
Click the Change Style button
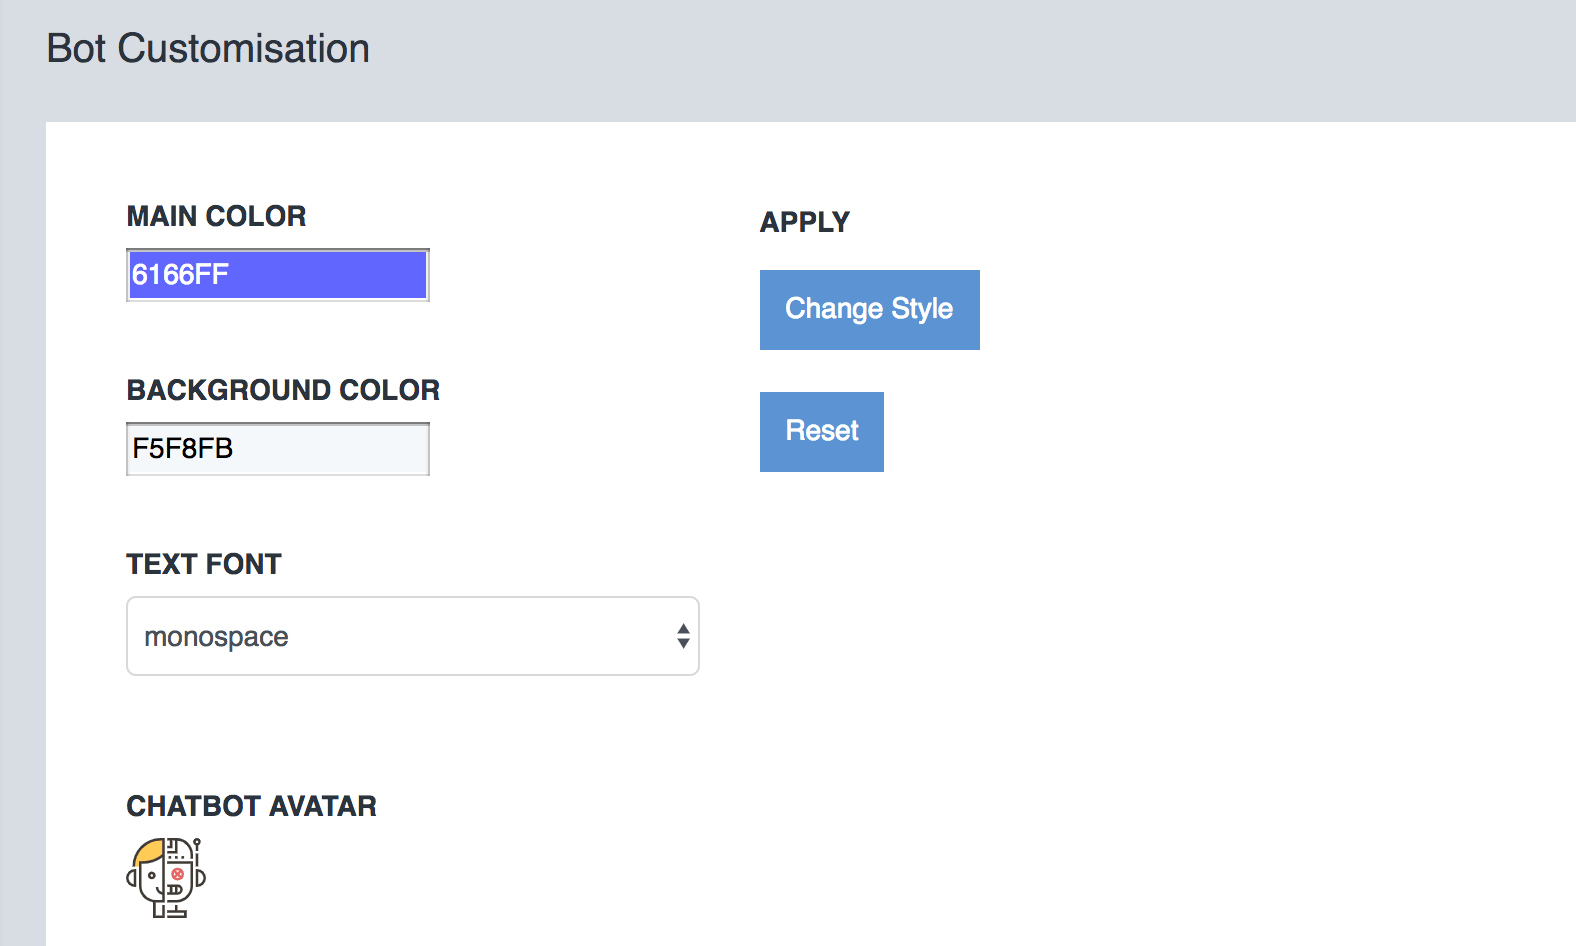point(870,310)
